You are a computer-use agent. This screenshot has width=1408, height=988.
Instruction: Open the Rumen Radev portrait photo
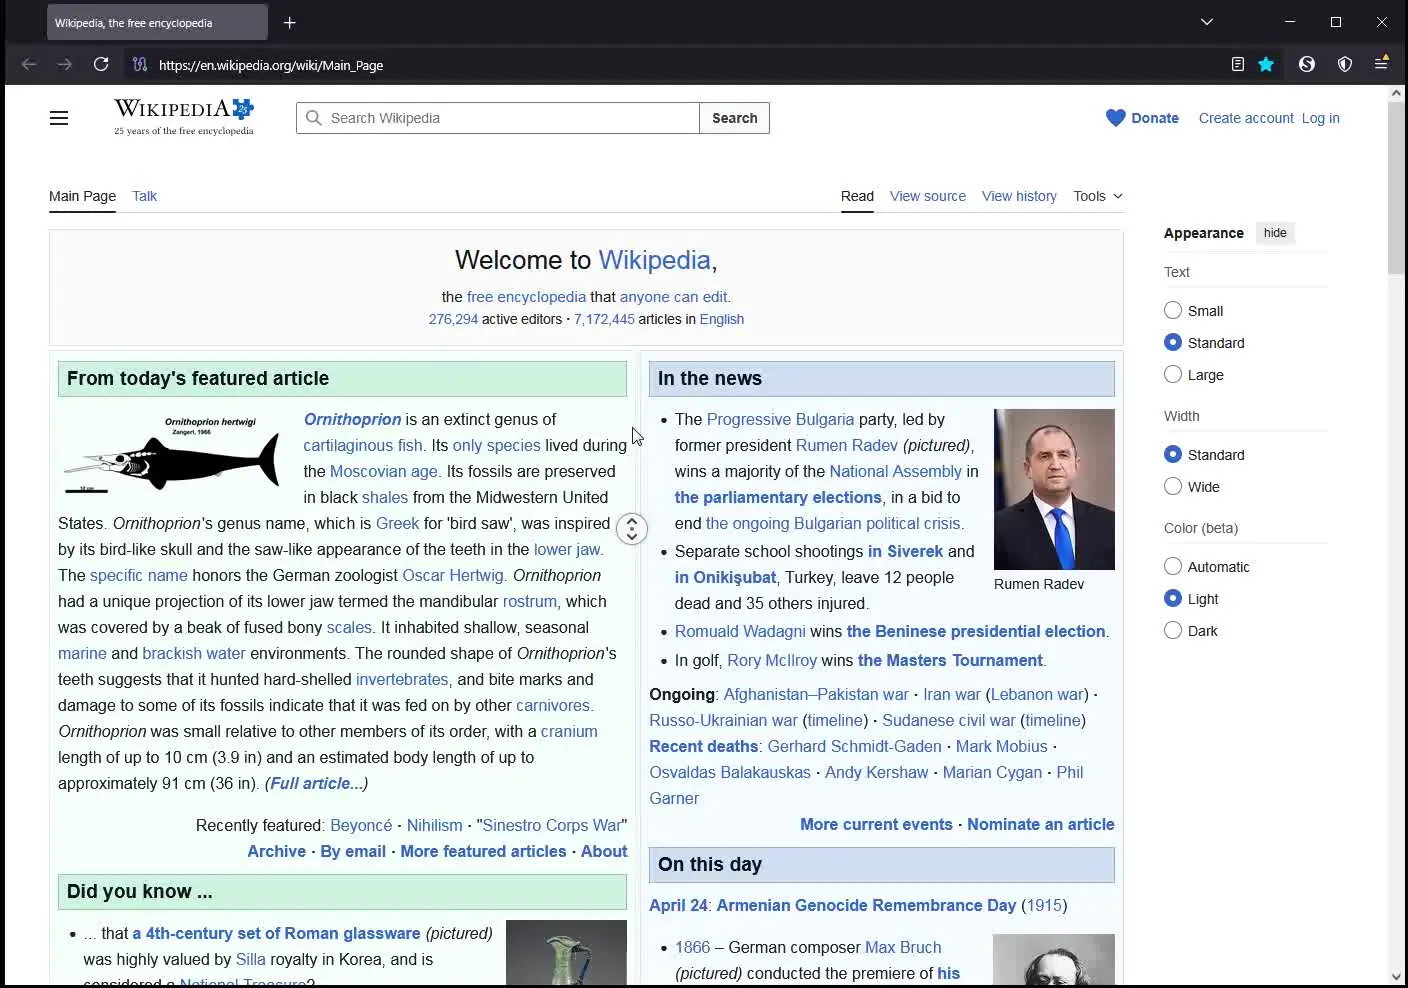tap(1054, 489)
